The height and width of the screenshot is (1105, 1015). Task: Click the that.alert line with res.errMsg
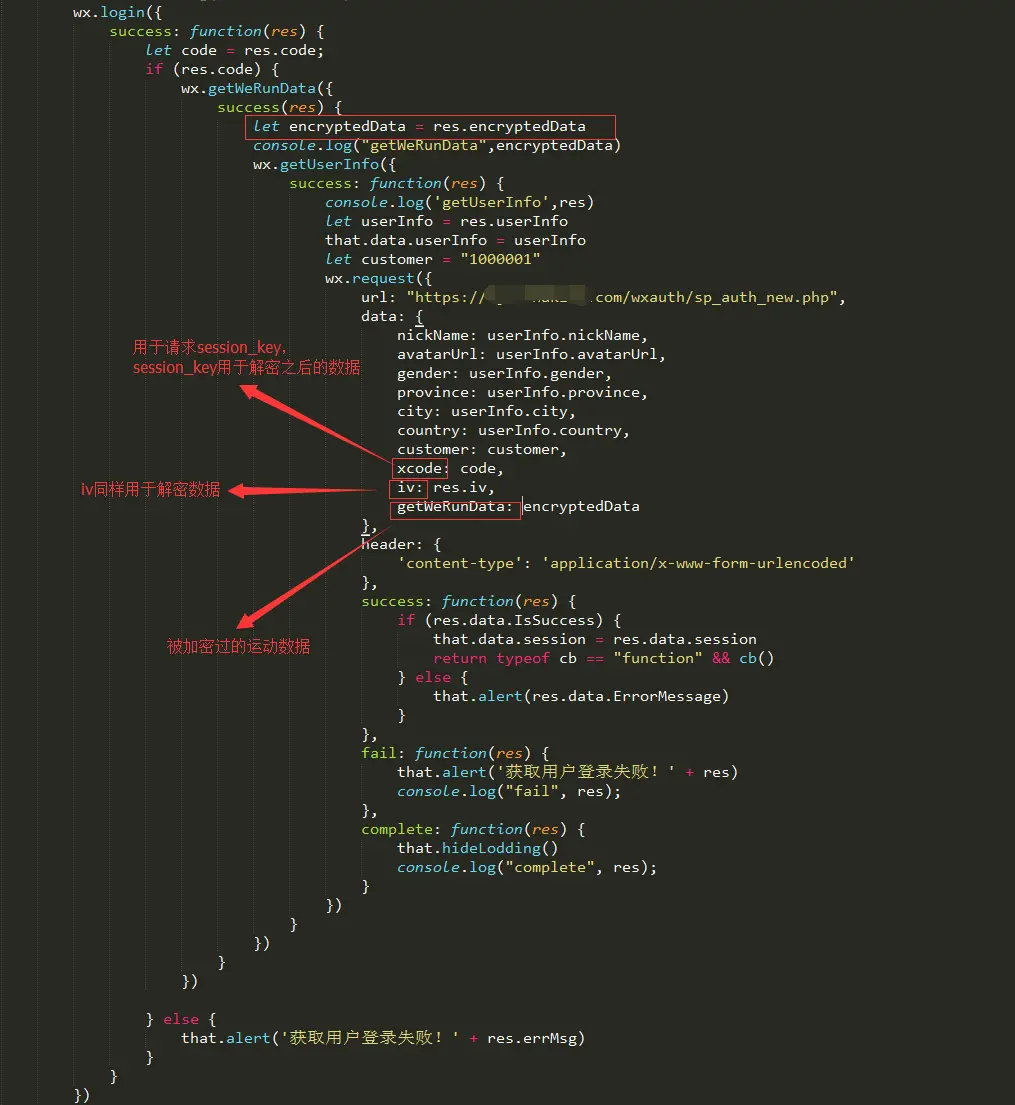click(382, 1038)
